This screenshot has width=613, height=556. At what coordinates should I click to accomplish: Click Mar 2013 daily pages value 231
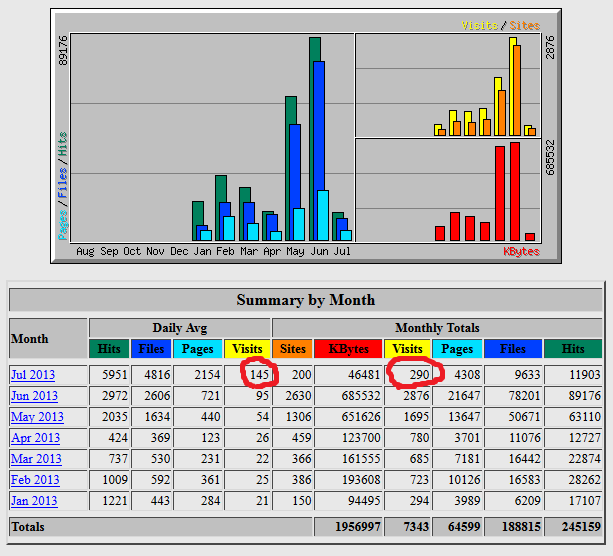(211, 459)
